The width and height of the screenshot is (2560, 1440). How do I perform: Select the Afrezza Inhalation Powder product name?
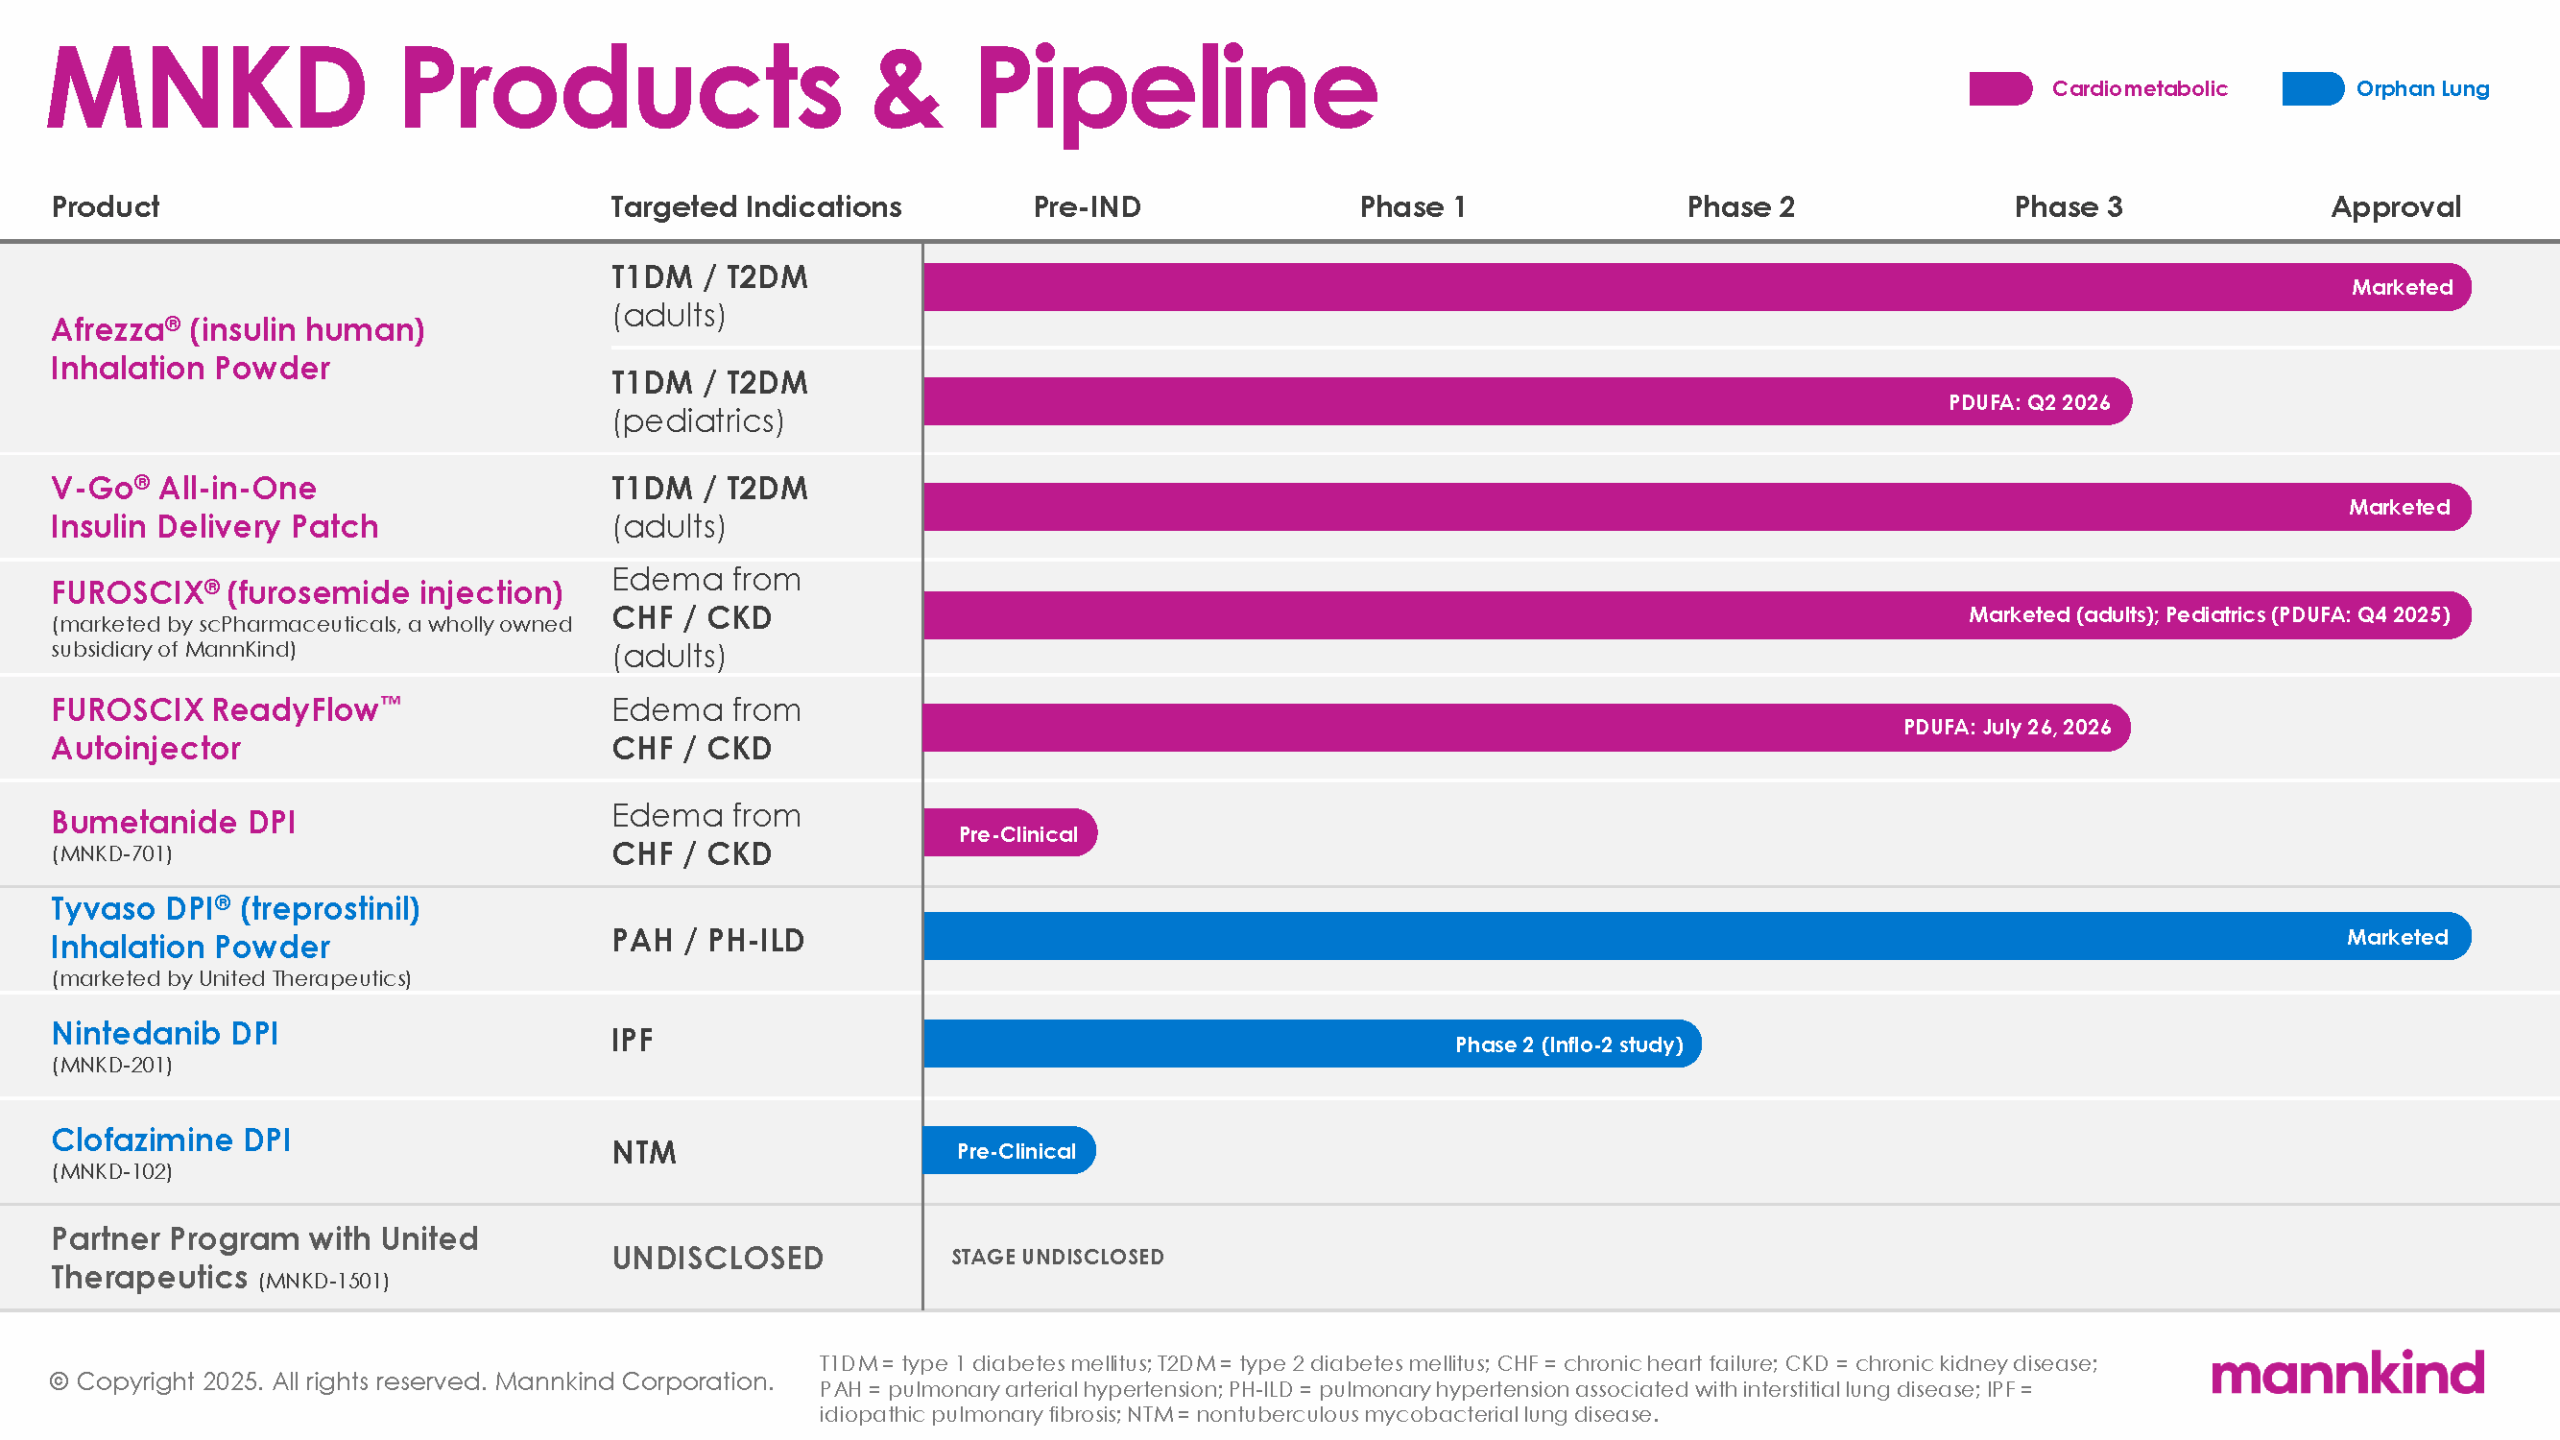(x=238, y=348)
